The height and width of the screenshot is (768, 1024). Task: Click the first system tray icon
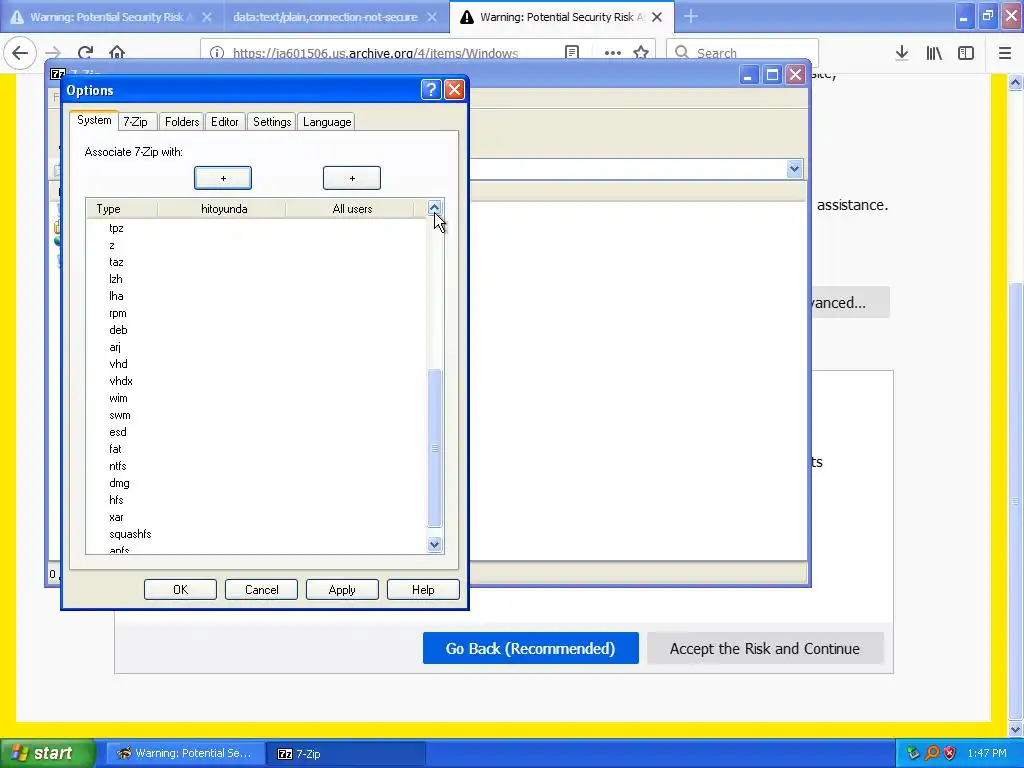[913, 753]
